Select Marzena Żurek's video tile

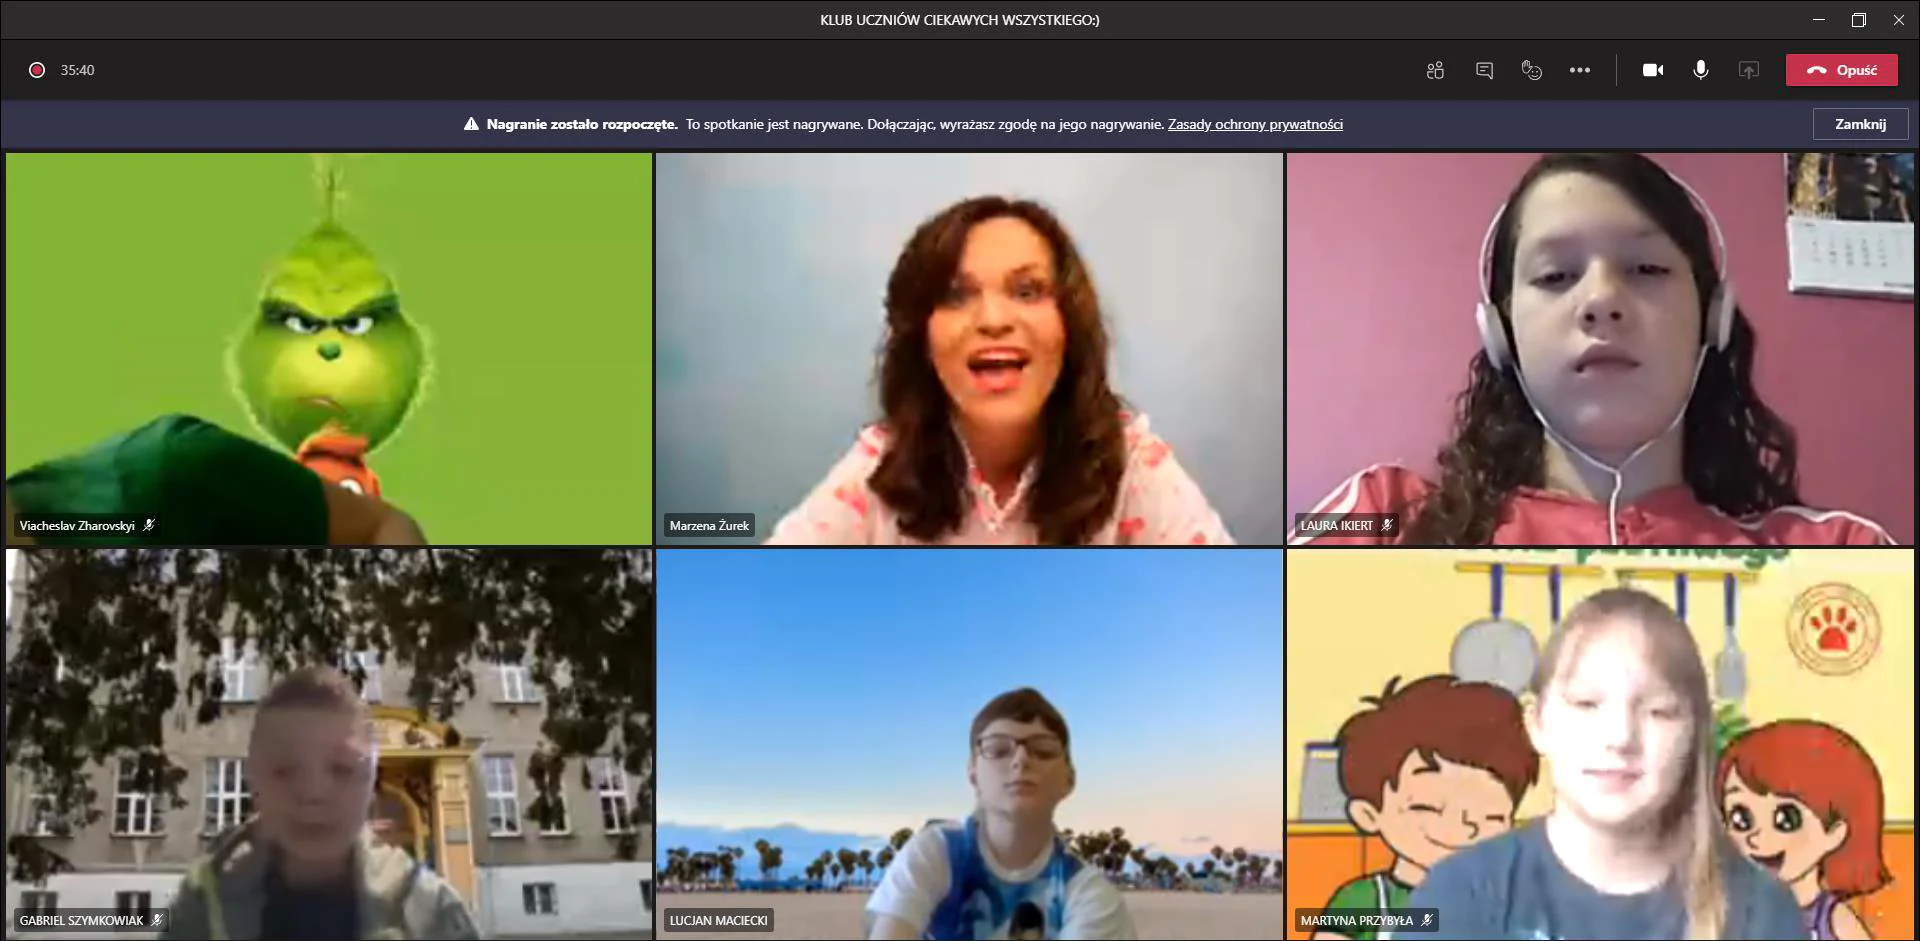(969, 348)
